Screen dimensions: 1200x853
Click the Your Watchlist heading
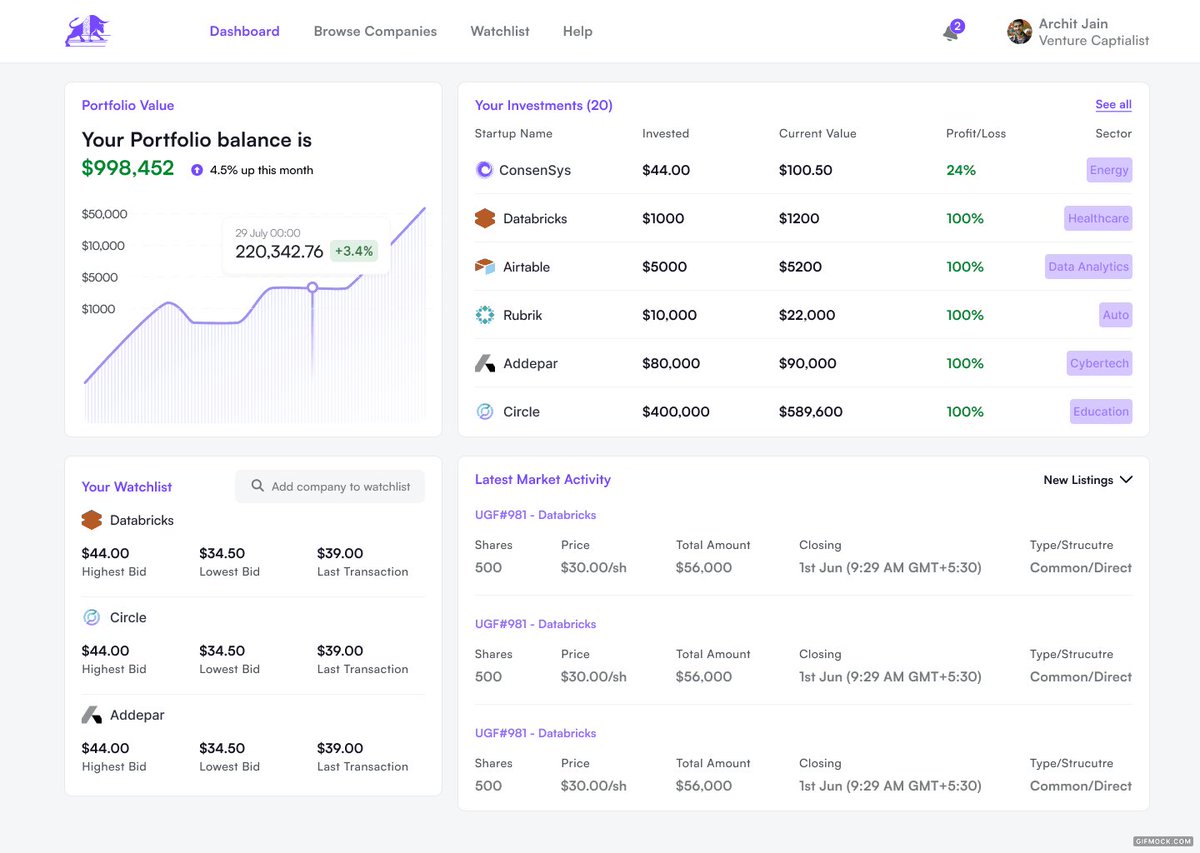coord(127,487)
